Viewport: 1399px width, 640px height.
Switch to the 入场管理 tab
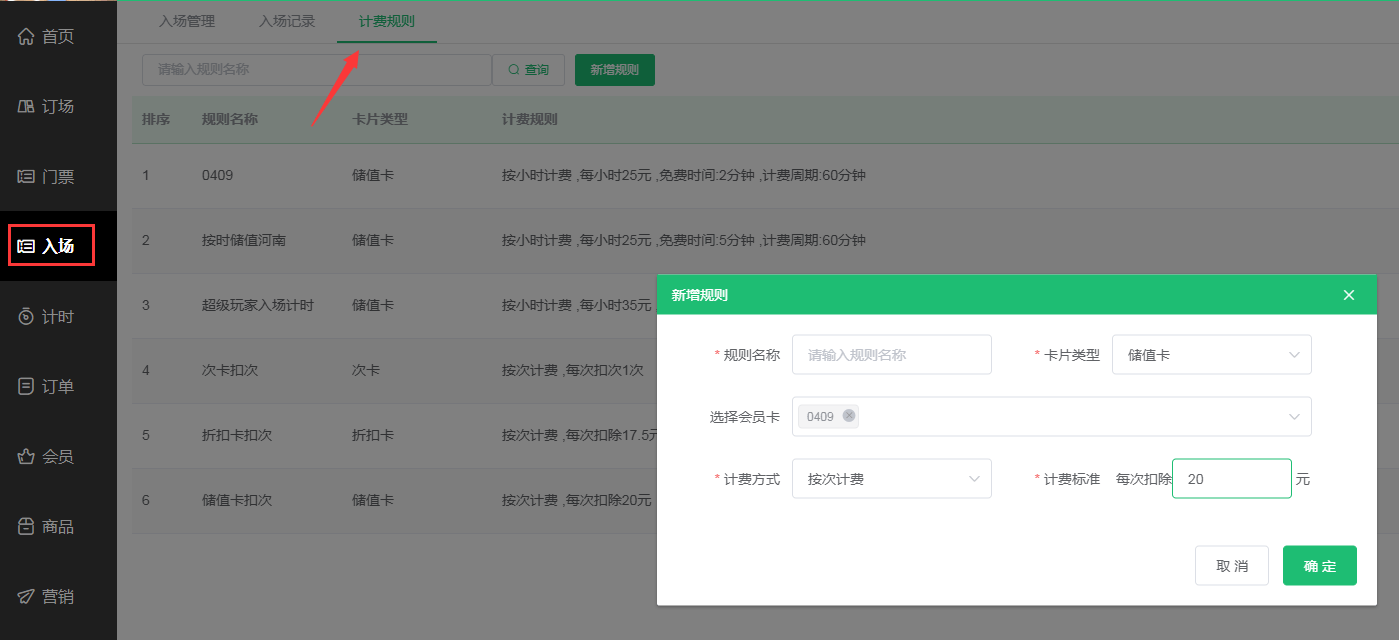[x=188, y=20]
